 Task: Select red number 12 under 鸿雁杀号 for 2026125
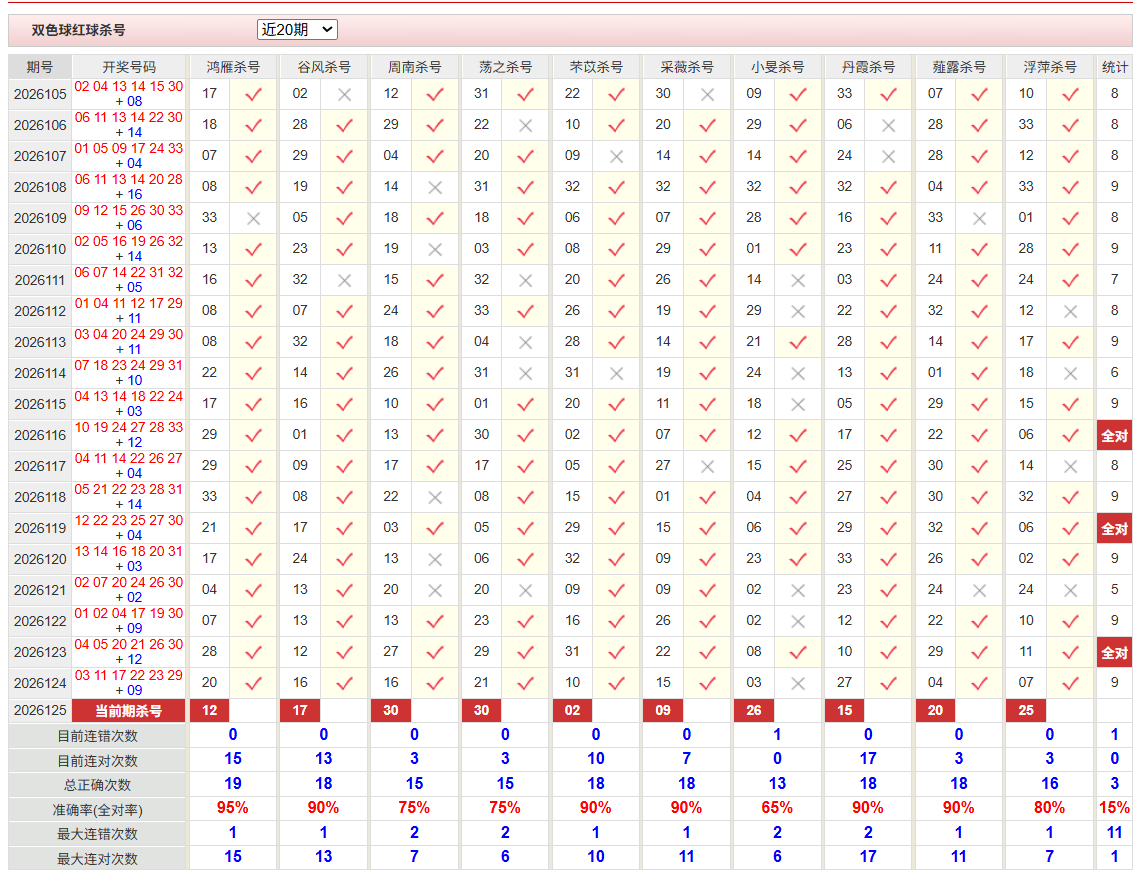pos(210,711)
